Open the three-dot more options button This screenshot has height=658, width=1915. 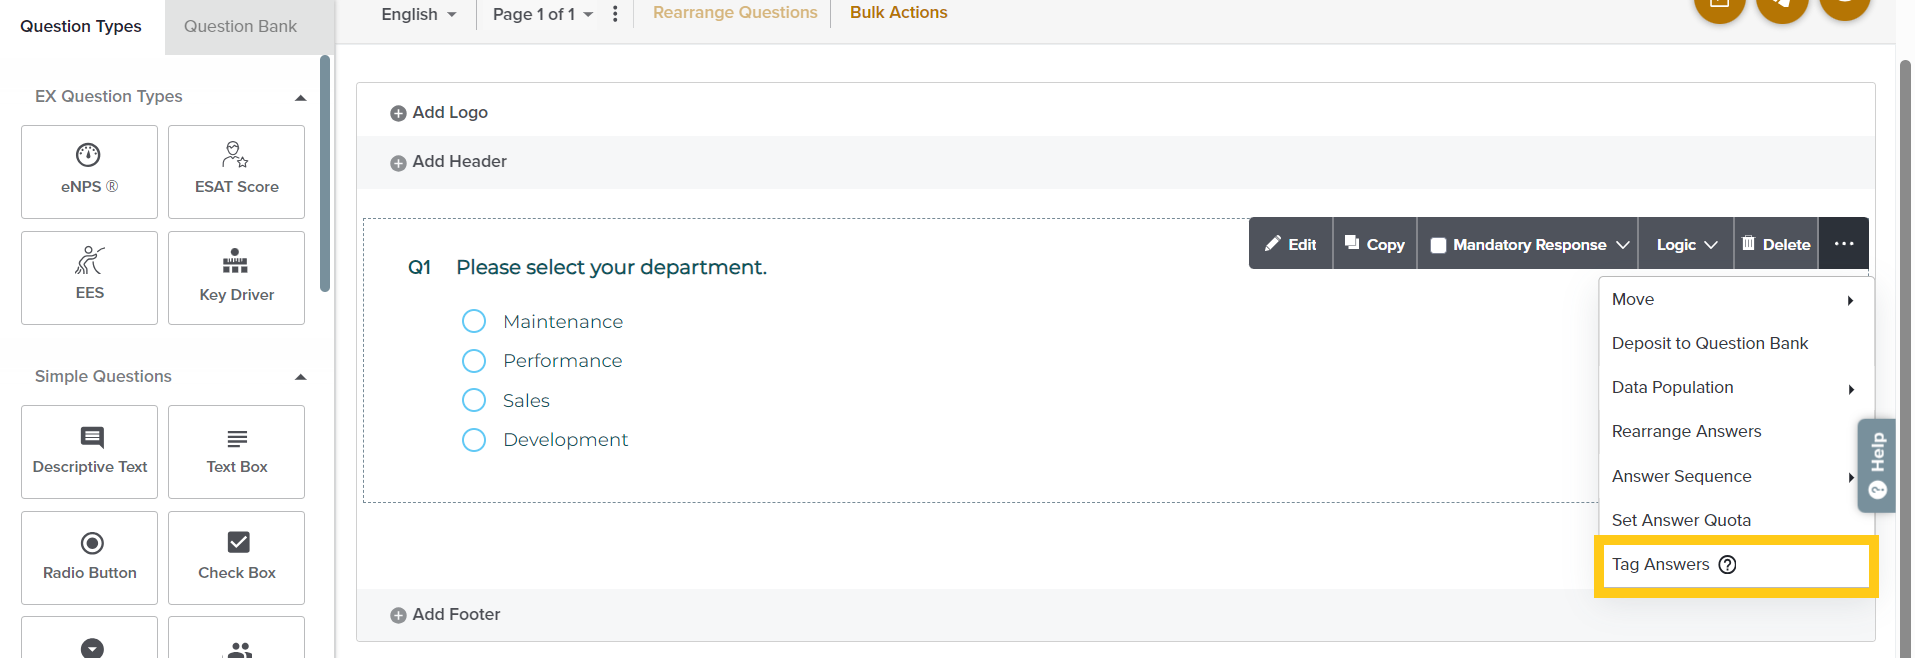[1844, 244]
